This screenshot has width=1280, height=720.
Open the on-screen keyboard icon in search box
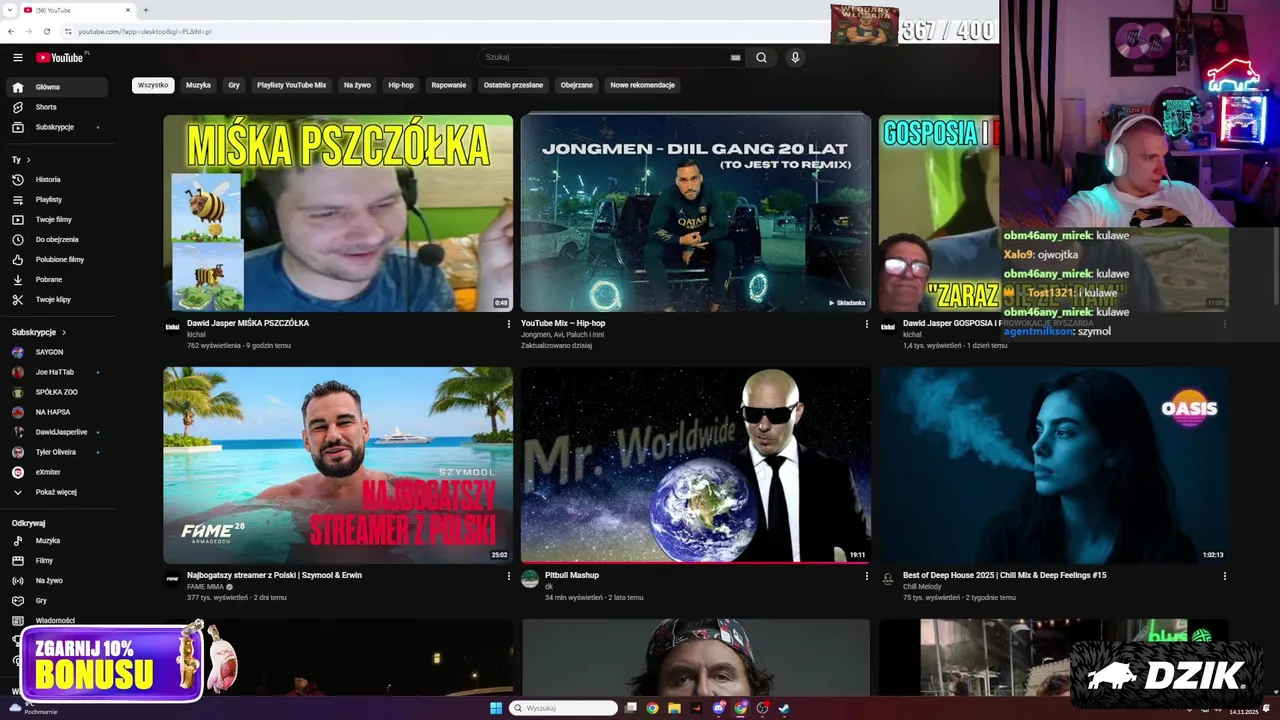click(736, 58)
